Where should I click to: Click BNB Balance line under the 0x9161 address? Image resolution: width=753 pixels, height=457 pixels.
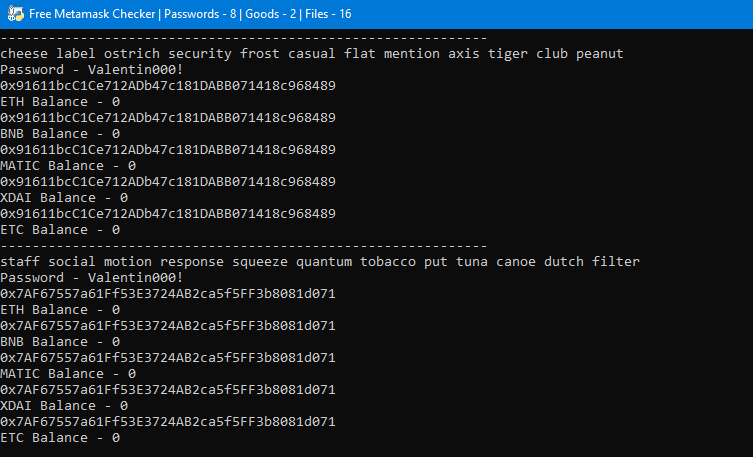pos(60,133)
